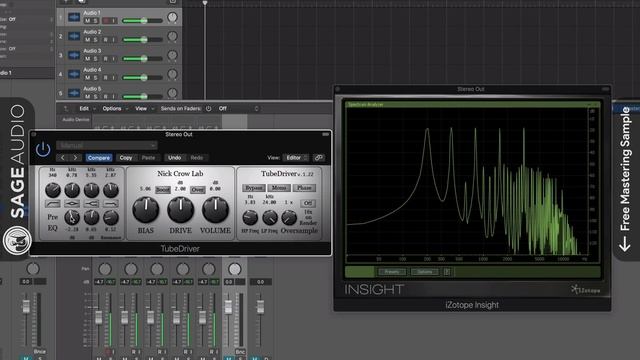Mute the Audio 1 track
This screenshot has height=360, width=640.
[x=87, y=21]
